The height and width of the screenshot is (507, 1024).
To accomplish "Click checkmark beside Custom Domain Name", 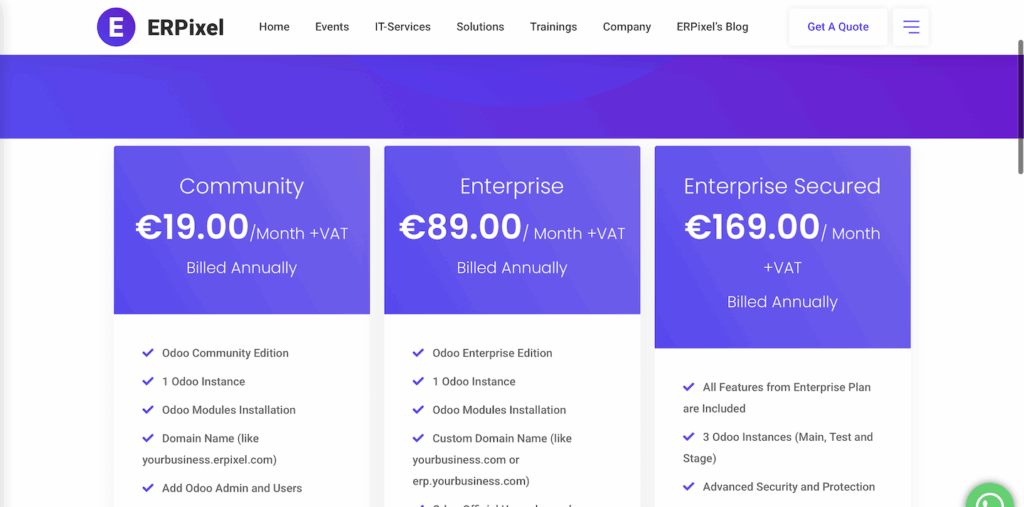I will point(418,438).
